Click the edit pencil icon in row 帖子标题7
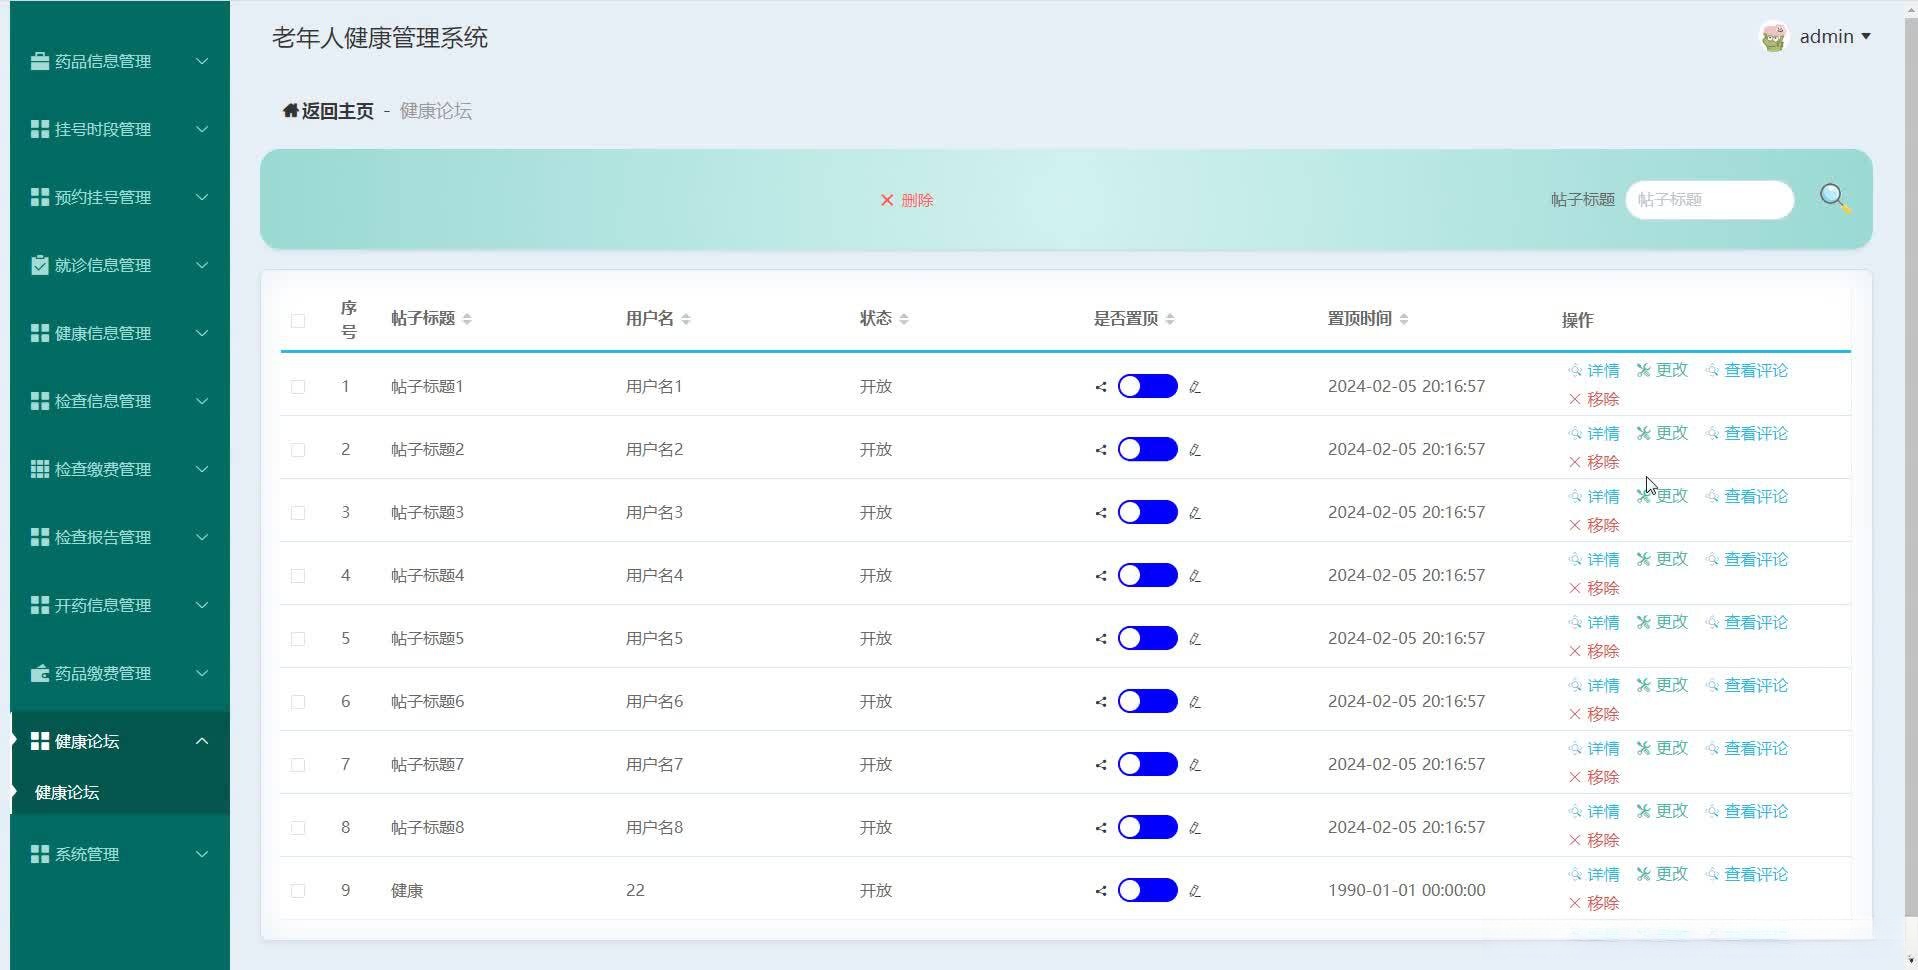This screenshot has height=970, width=1918. [x=1194, y=765]
